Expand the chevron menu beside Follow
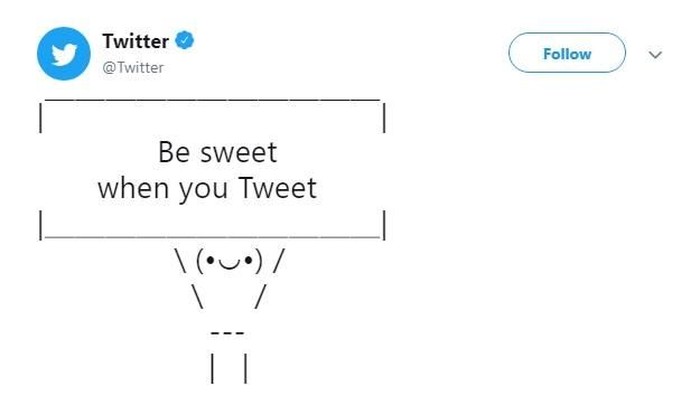Screen dimensions: 700x395 (655, 55)
